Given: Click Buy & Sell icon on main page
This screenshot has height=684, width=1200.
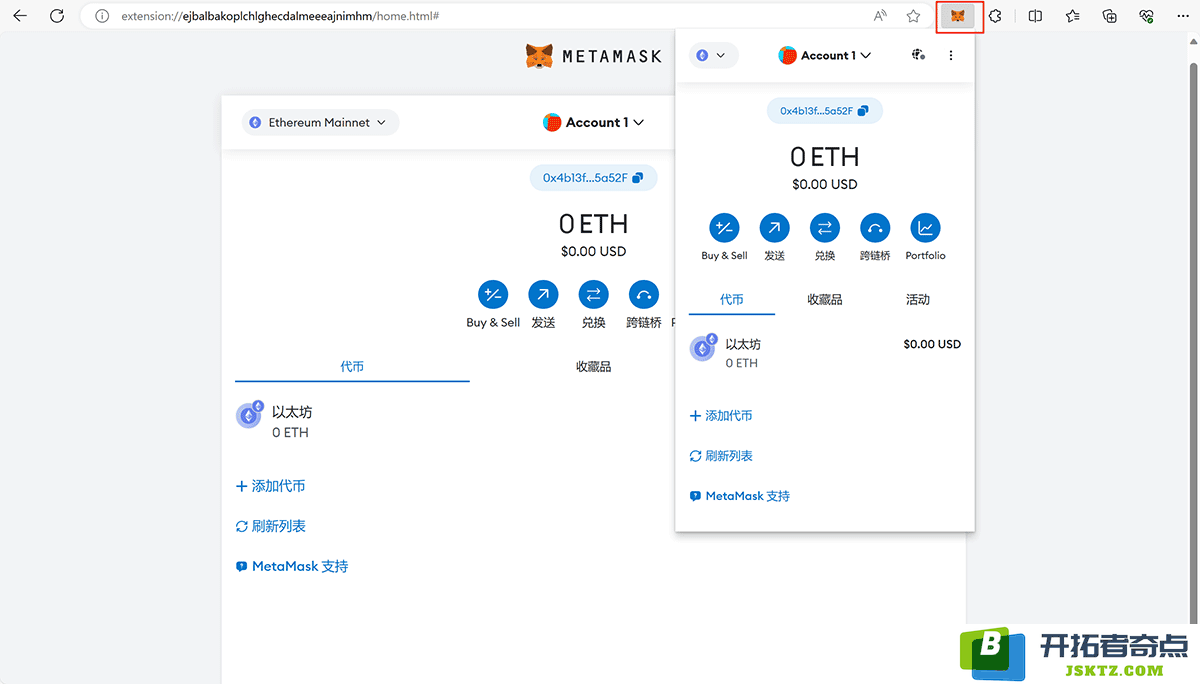Looking at the screenshot, I should pos(493,295).
